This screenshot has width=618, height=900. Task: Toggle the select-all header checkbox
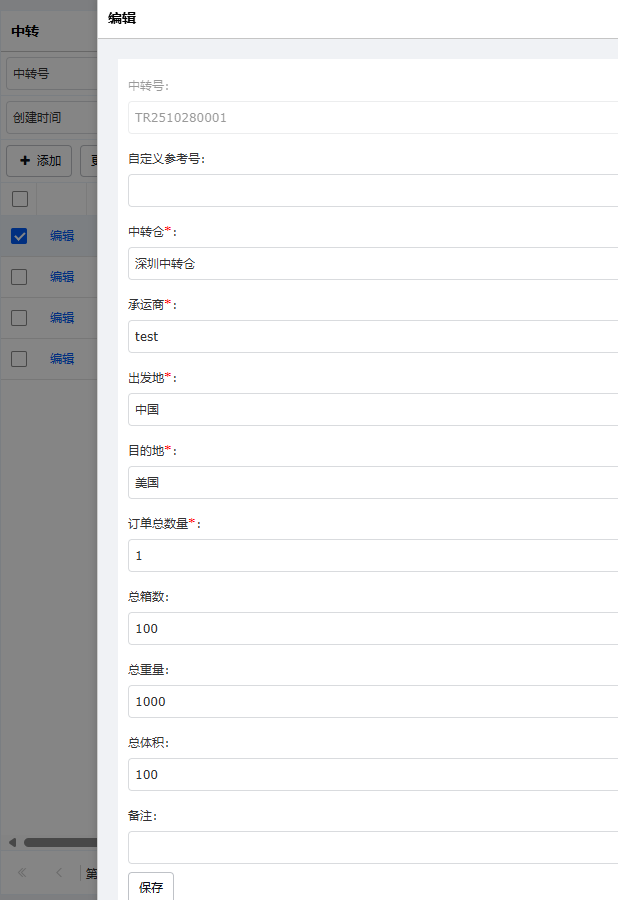(x=19, y=199)
